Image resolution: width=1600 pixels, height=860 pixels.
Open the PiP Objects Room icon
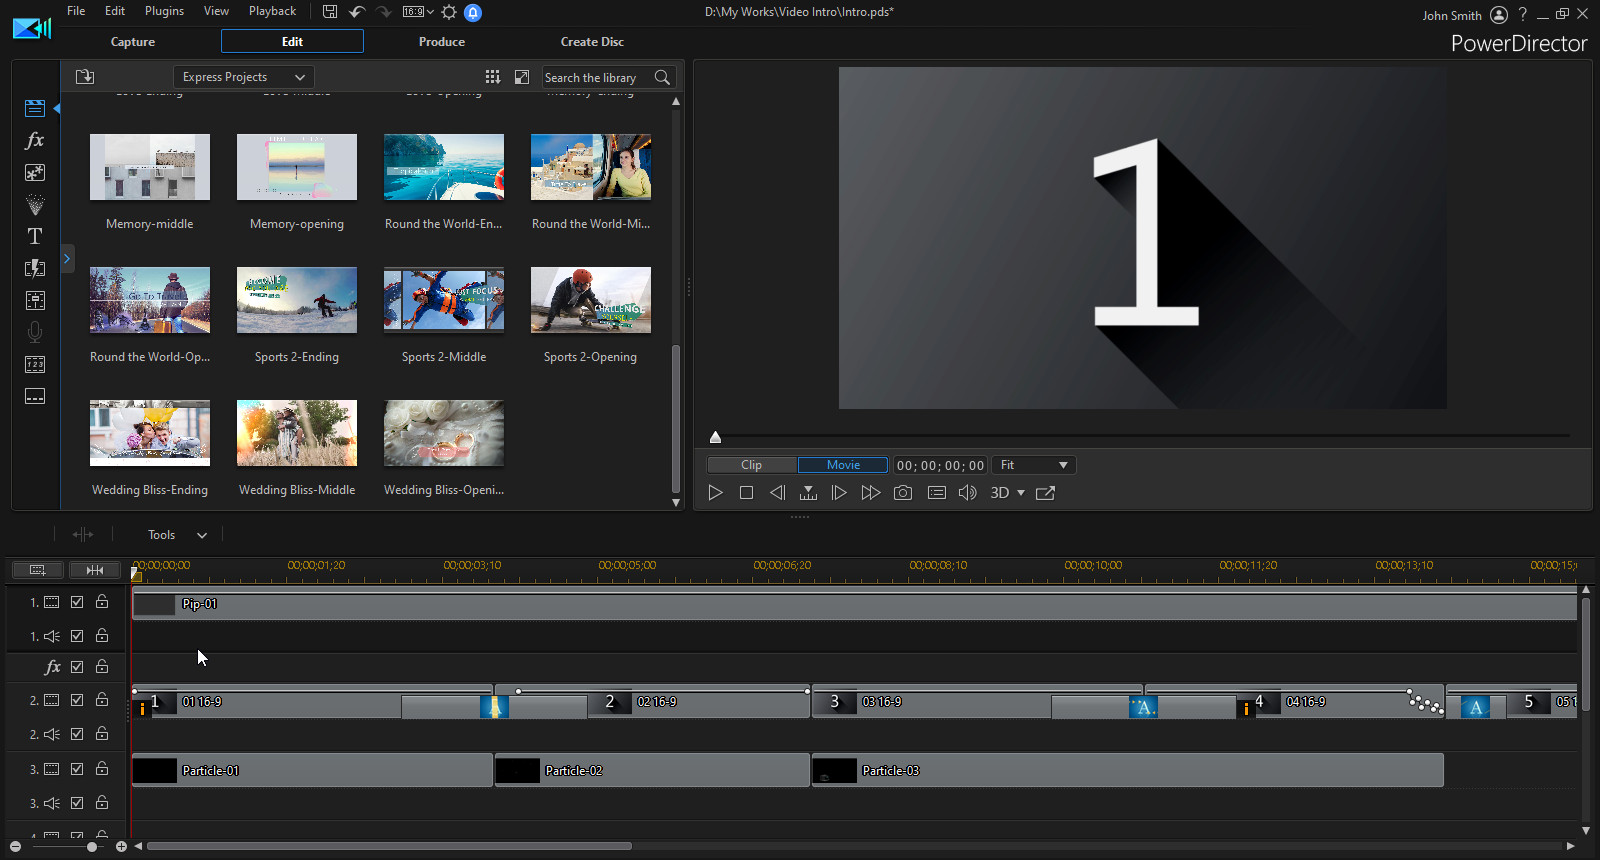pos(35,172)
